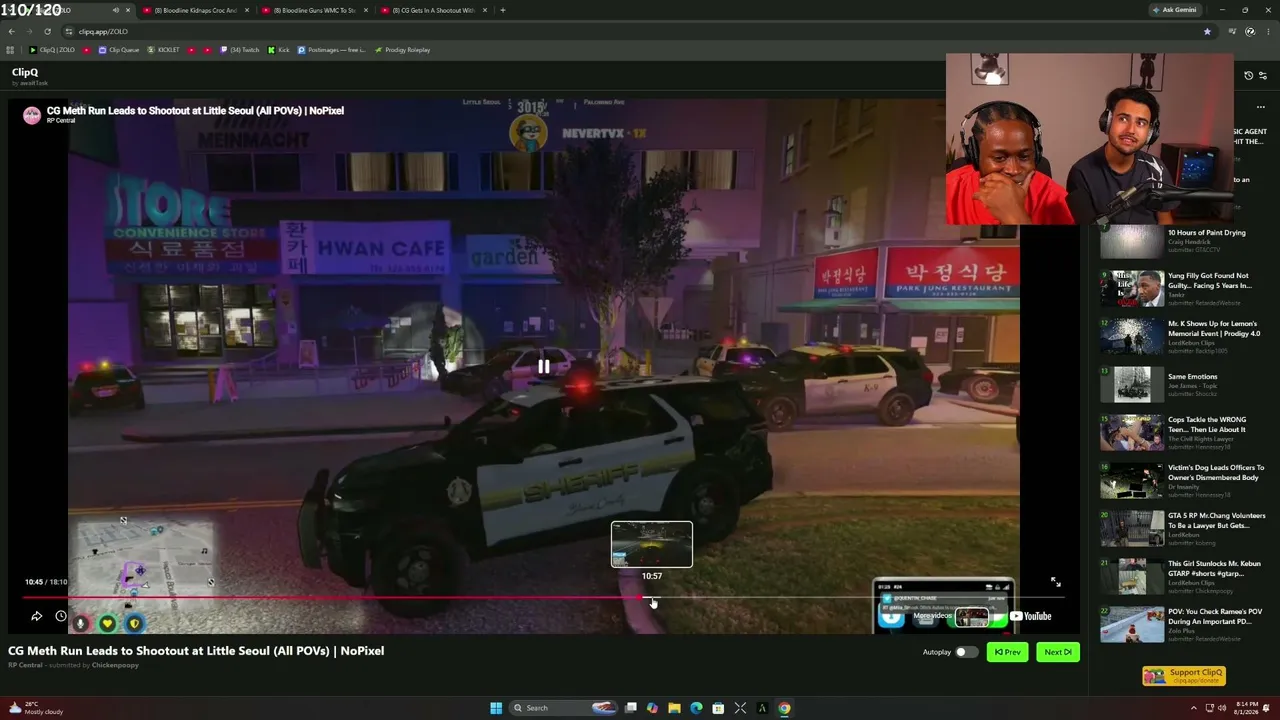Enter fullscreen using the expand arrows icon
Screen dimensions: 1280x720
tap(1055, 582)
